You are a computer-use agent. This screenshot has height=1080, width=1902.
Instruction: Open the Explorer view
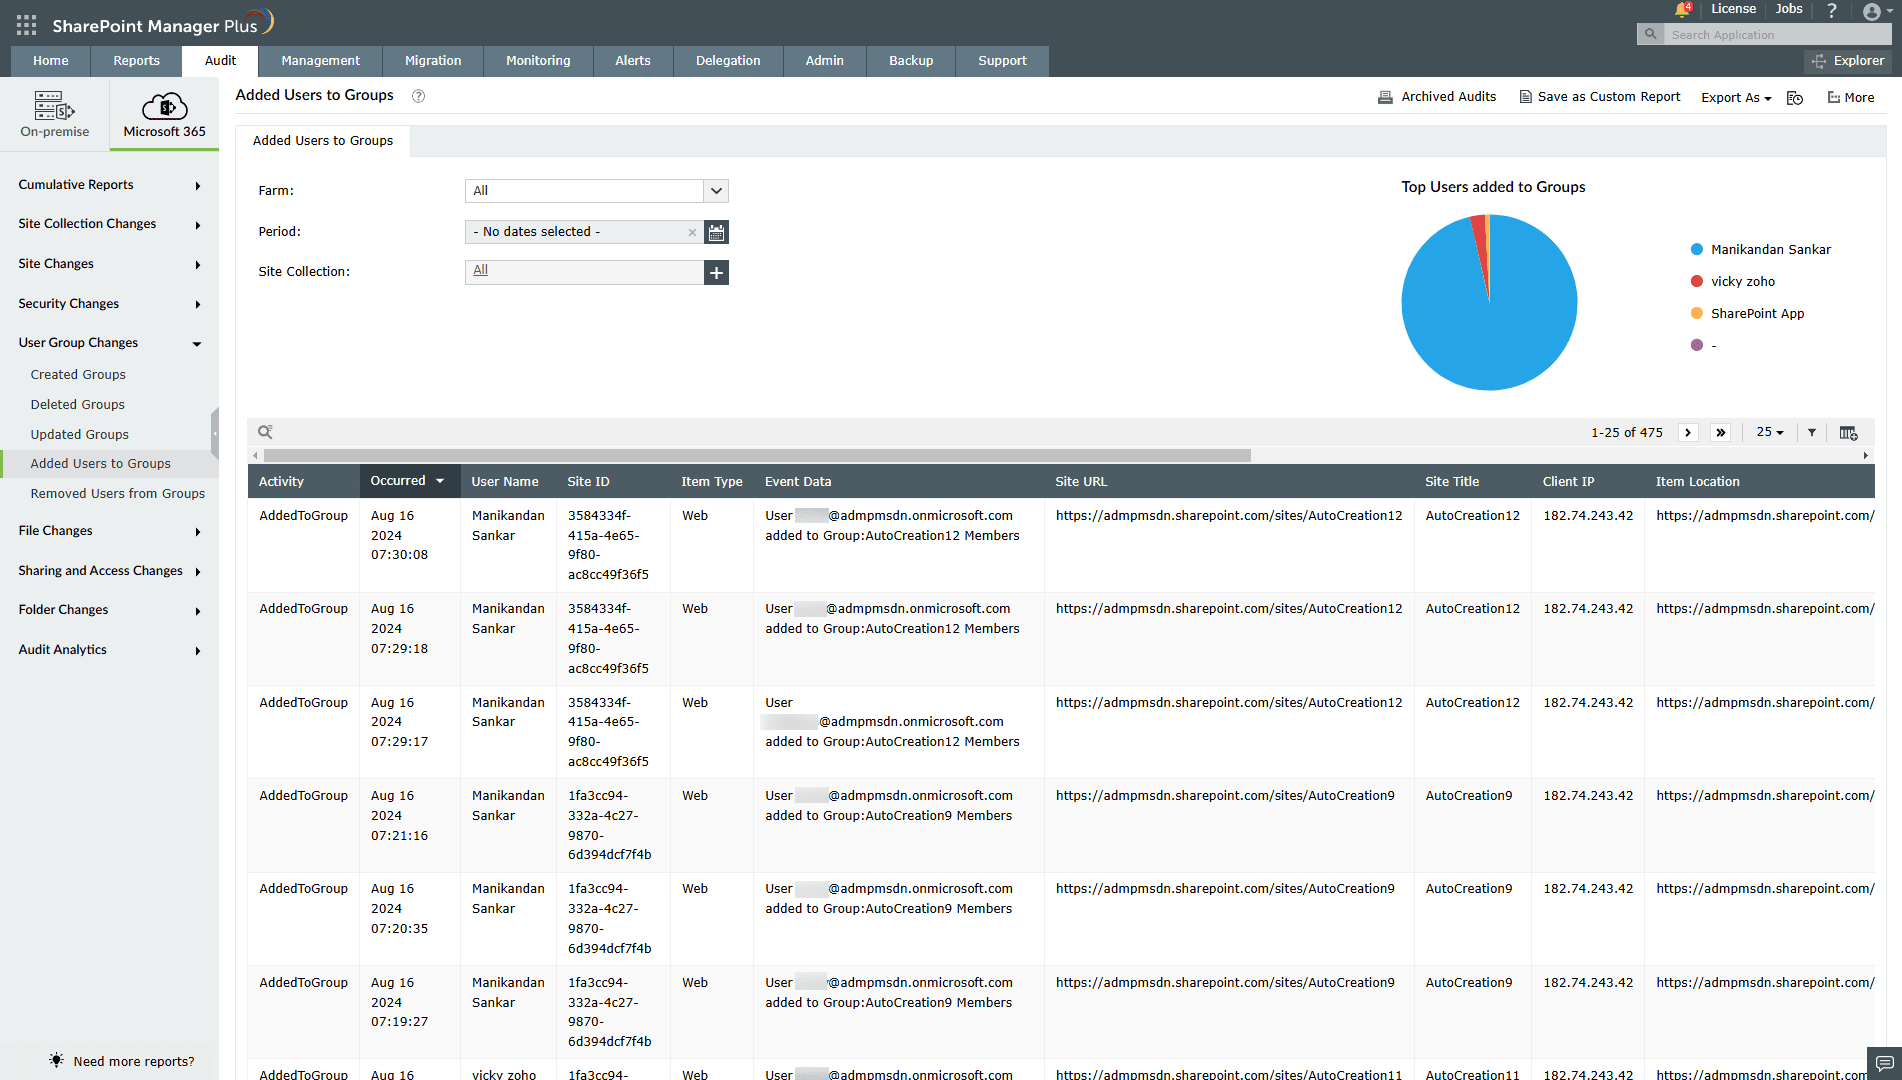pyautogui.click(x=1848, y=61)
